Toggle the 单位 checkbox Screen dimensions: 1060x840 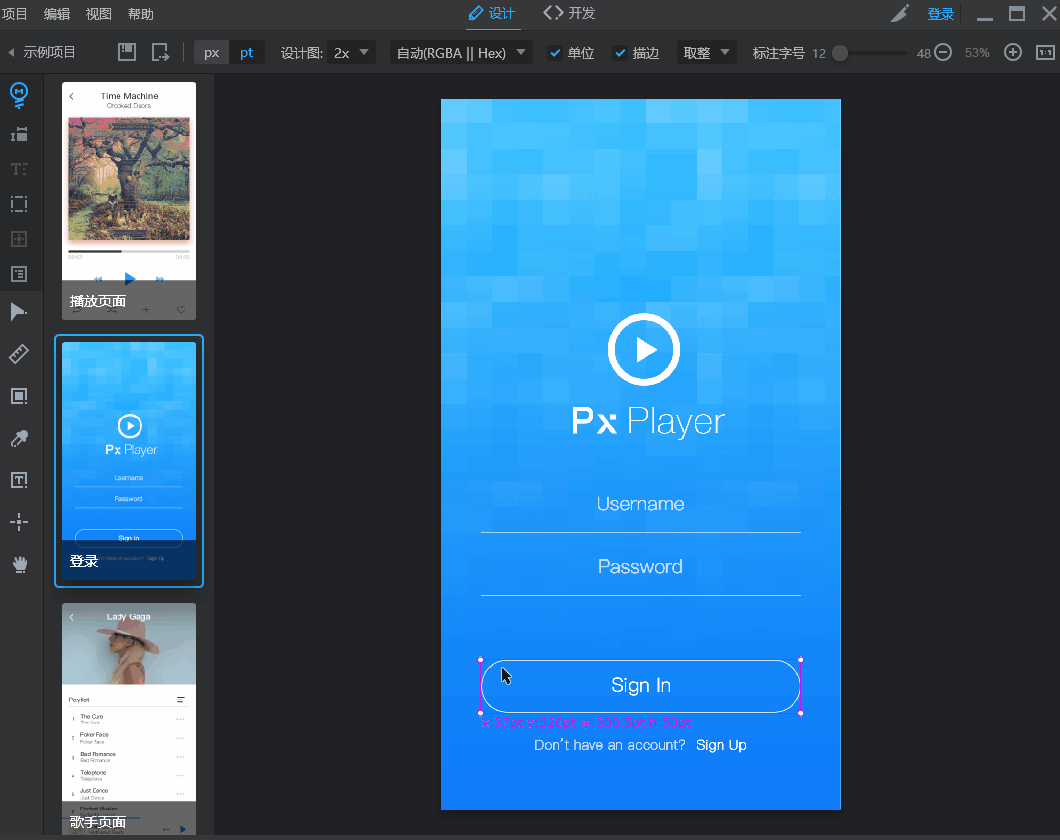(x=555, y=53)
